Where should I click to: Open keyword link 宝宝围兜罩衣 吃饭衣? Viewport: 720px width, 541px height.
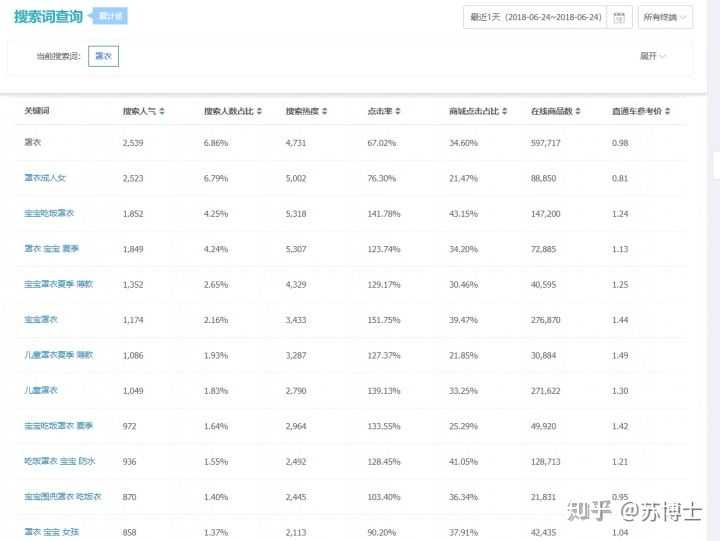62,496
